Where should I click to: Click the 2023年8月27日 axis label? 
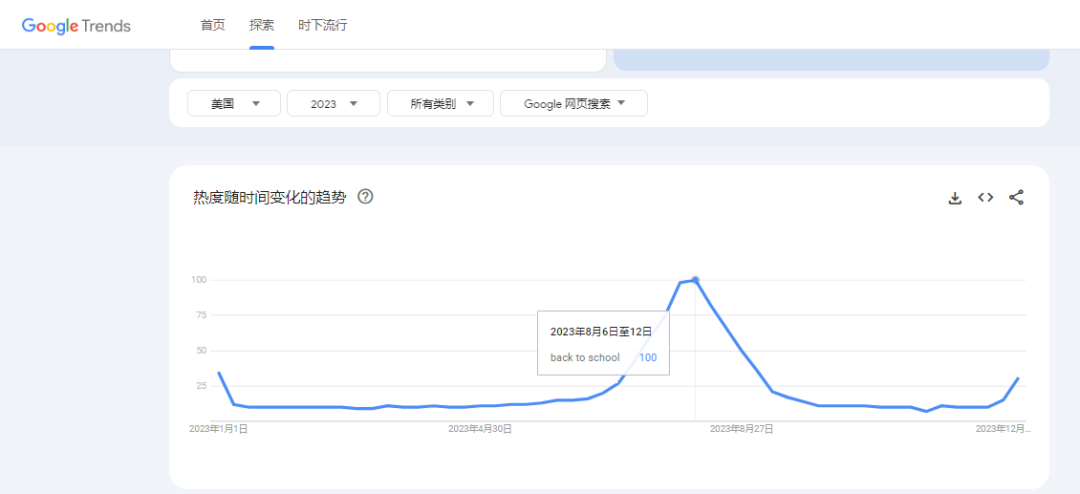[x=742, y=429]
